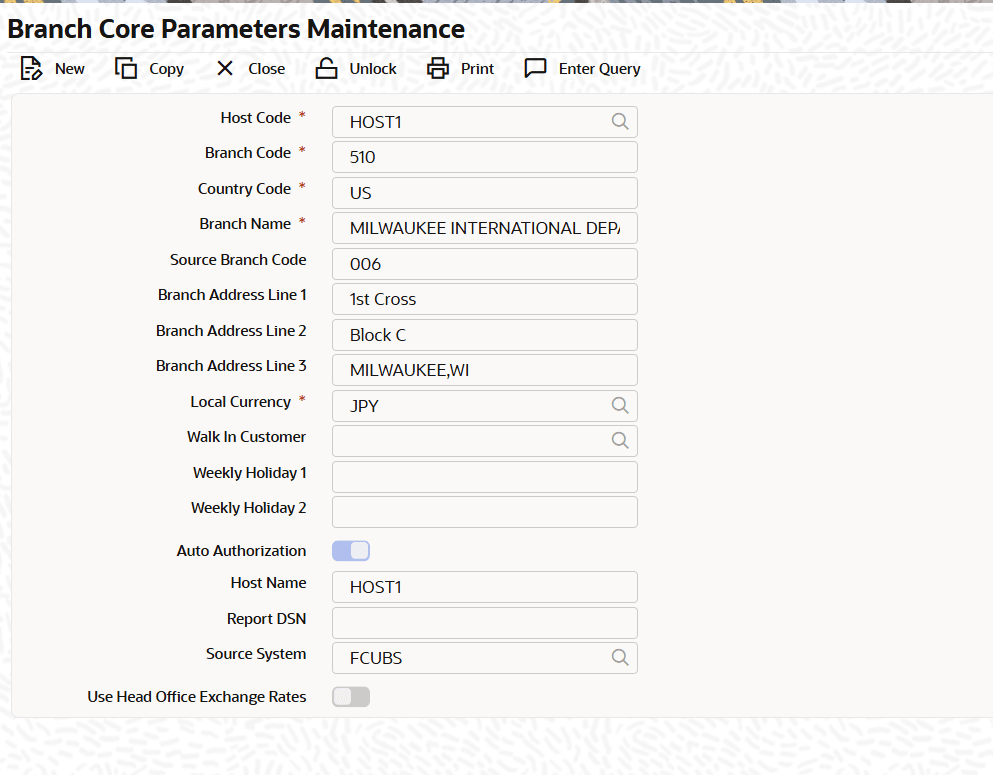This screenshot has height=775, width=993.
Task: Click the Print printer icon
Action: coord(438,68)
